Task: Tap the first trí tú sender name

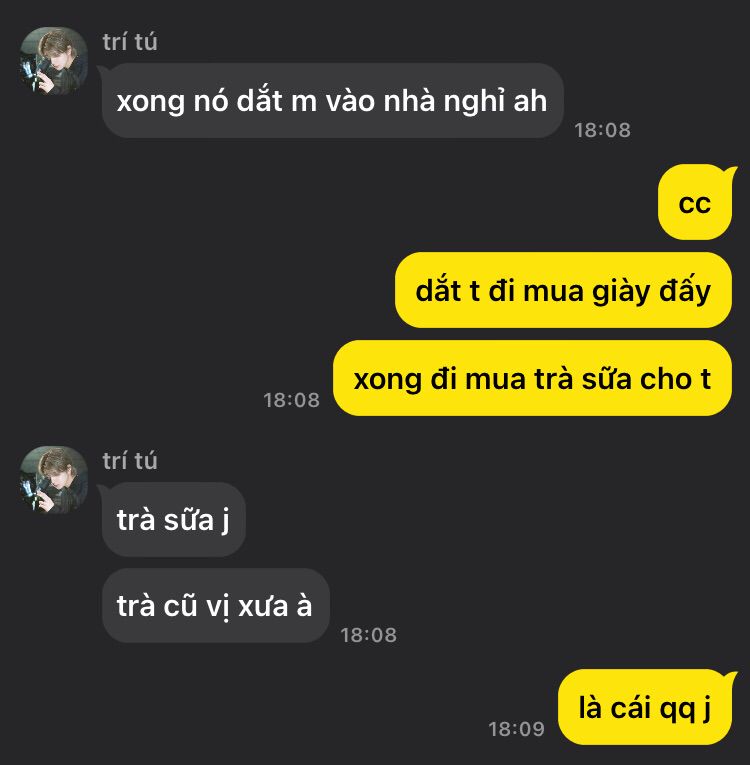Action: coord(130,42)
